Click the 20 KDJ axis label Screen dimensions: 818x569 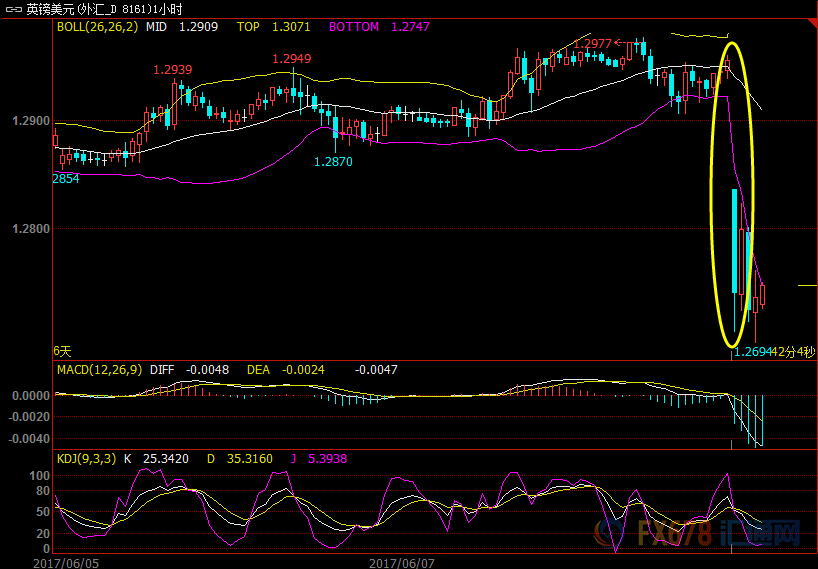pyautogui.click(x=43, y=534)
